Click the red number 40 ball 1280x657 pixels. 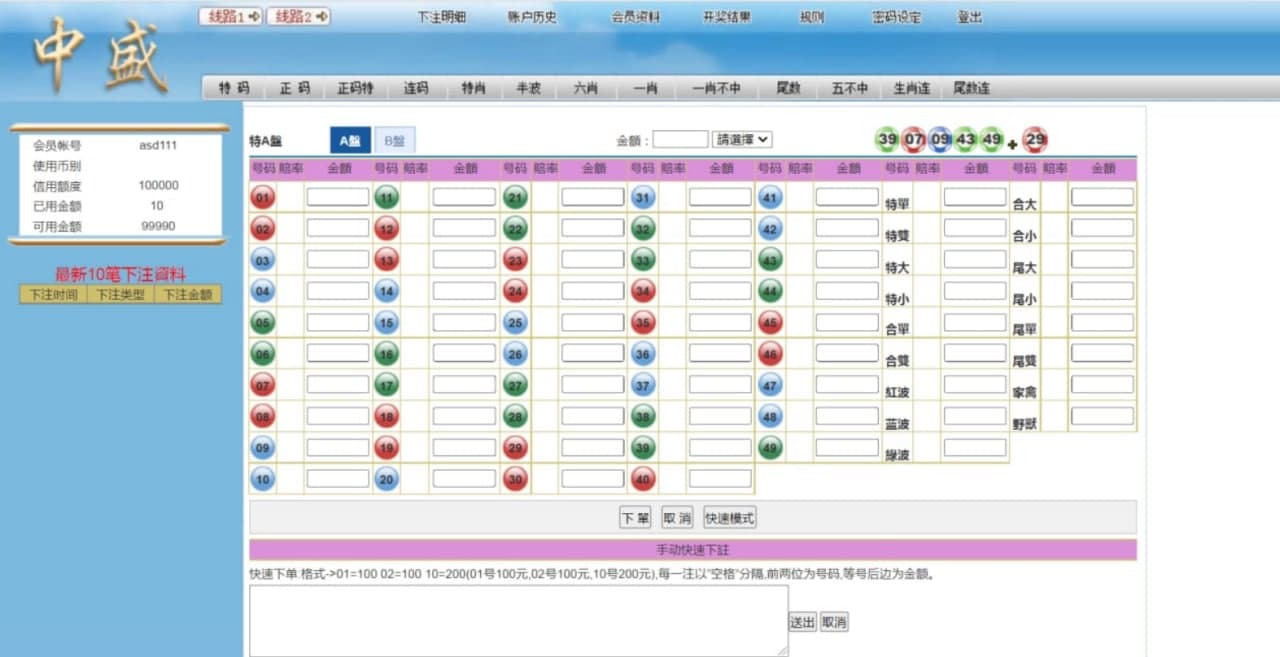coord(643,479)
